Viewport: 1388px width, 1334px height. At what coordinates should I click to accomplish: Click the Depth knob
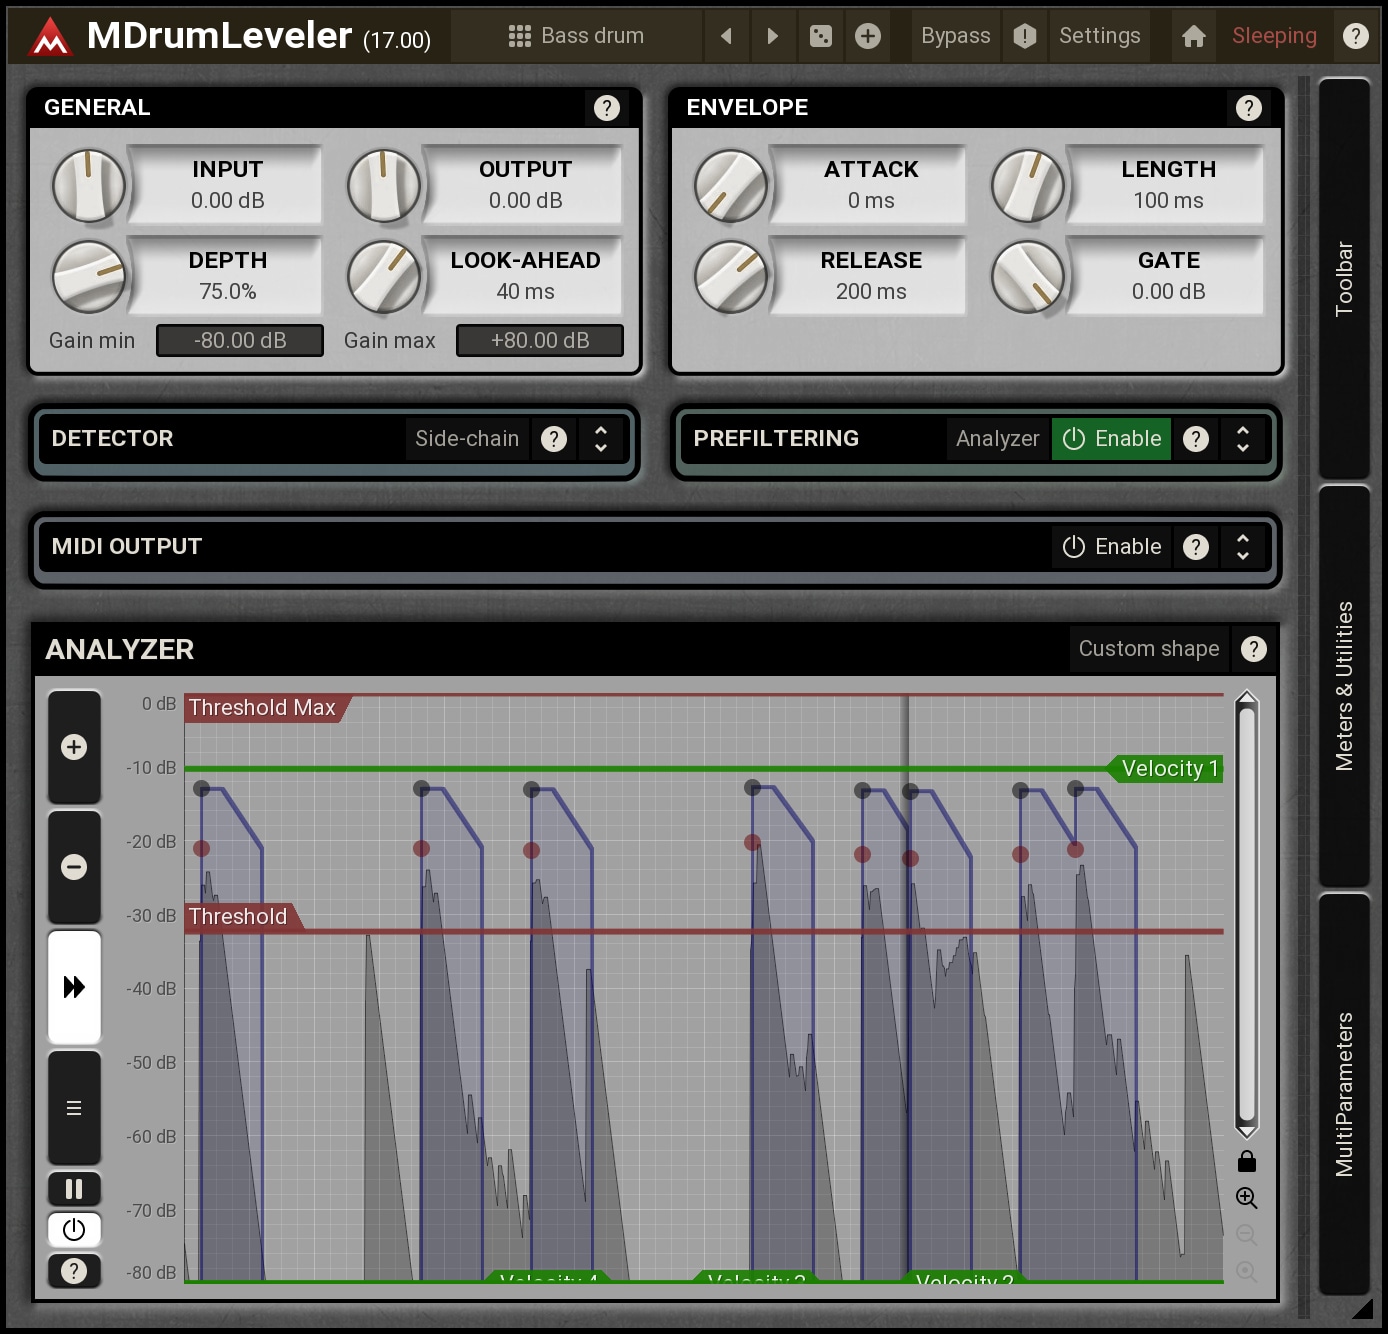(x=88, y=276)
